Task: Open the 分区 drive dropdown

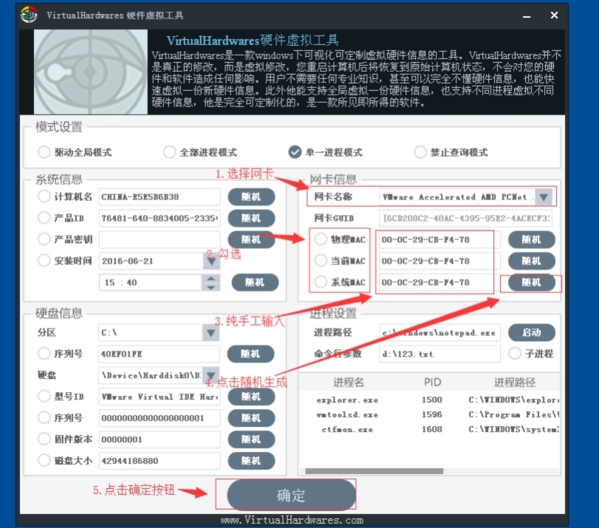Action: (210, 333)
